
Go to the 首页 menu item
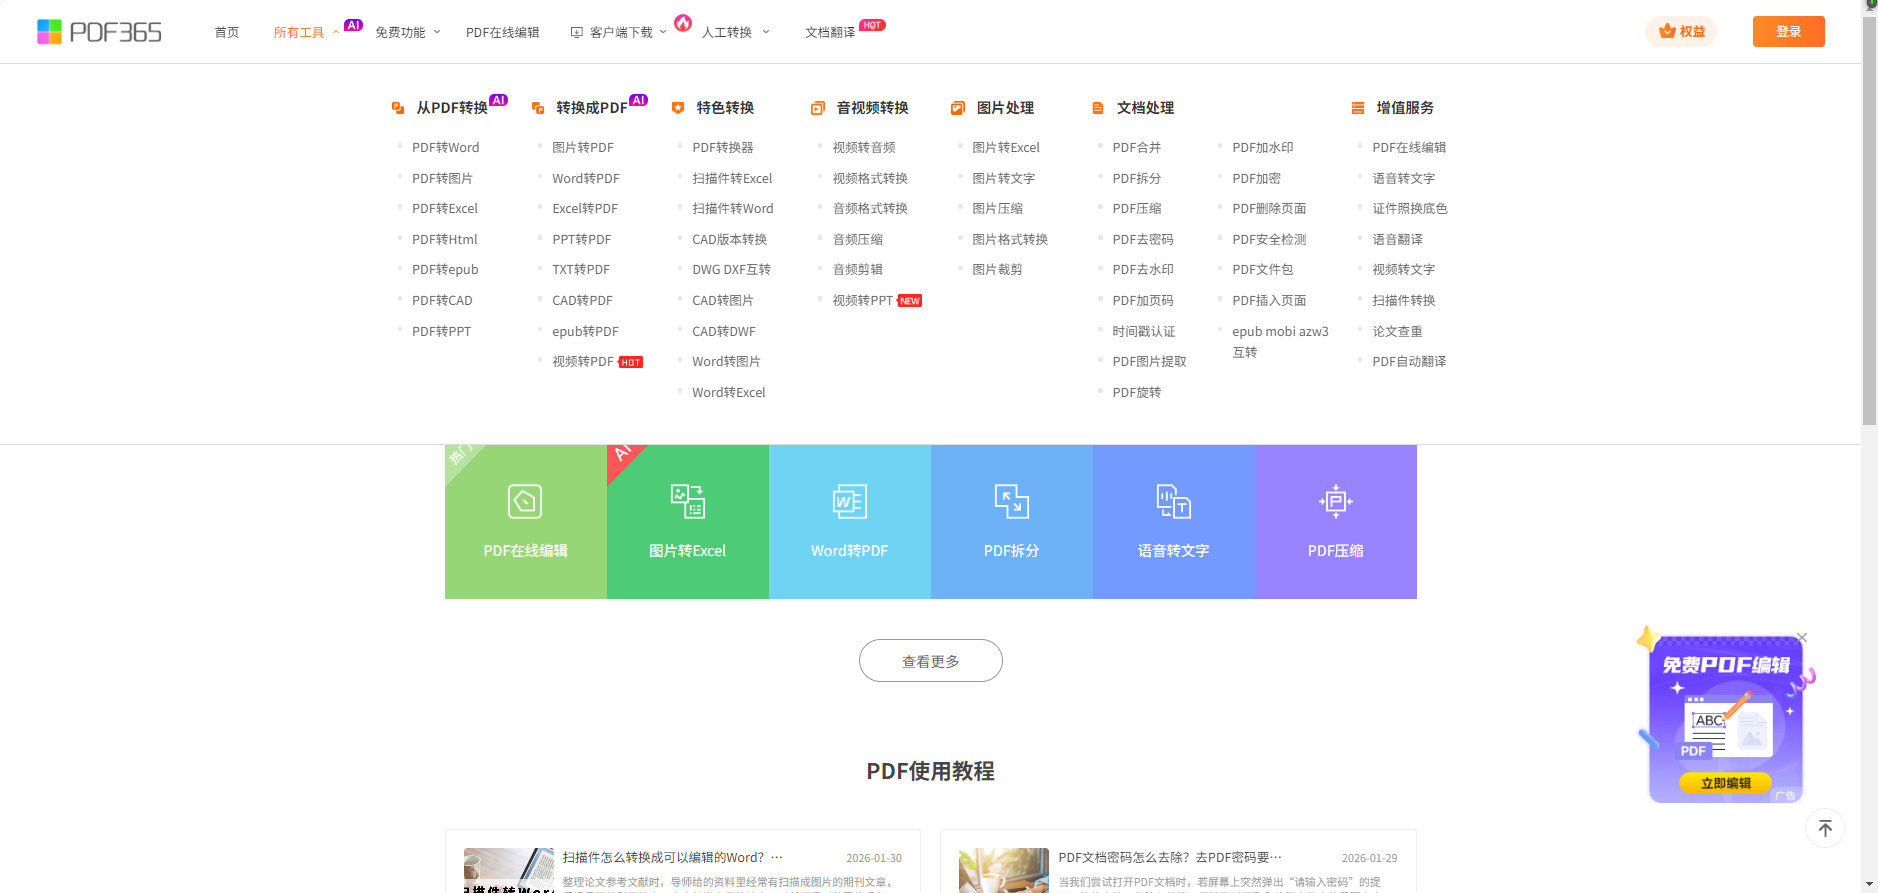[227, 33]
